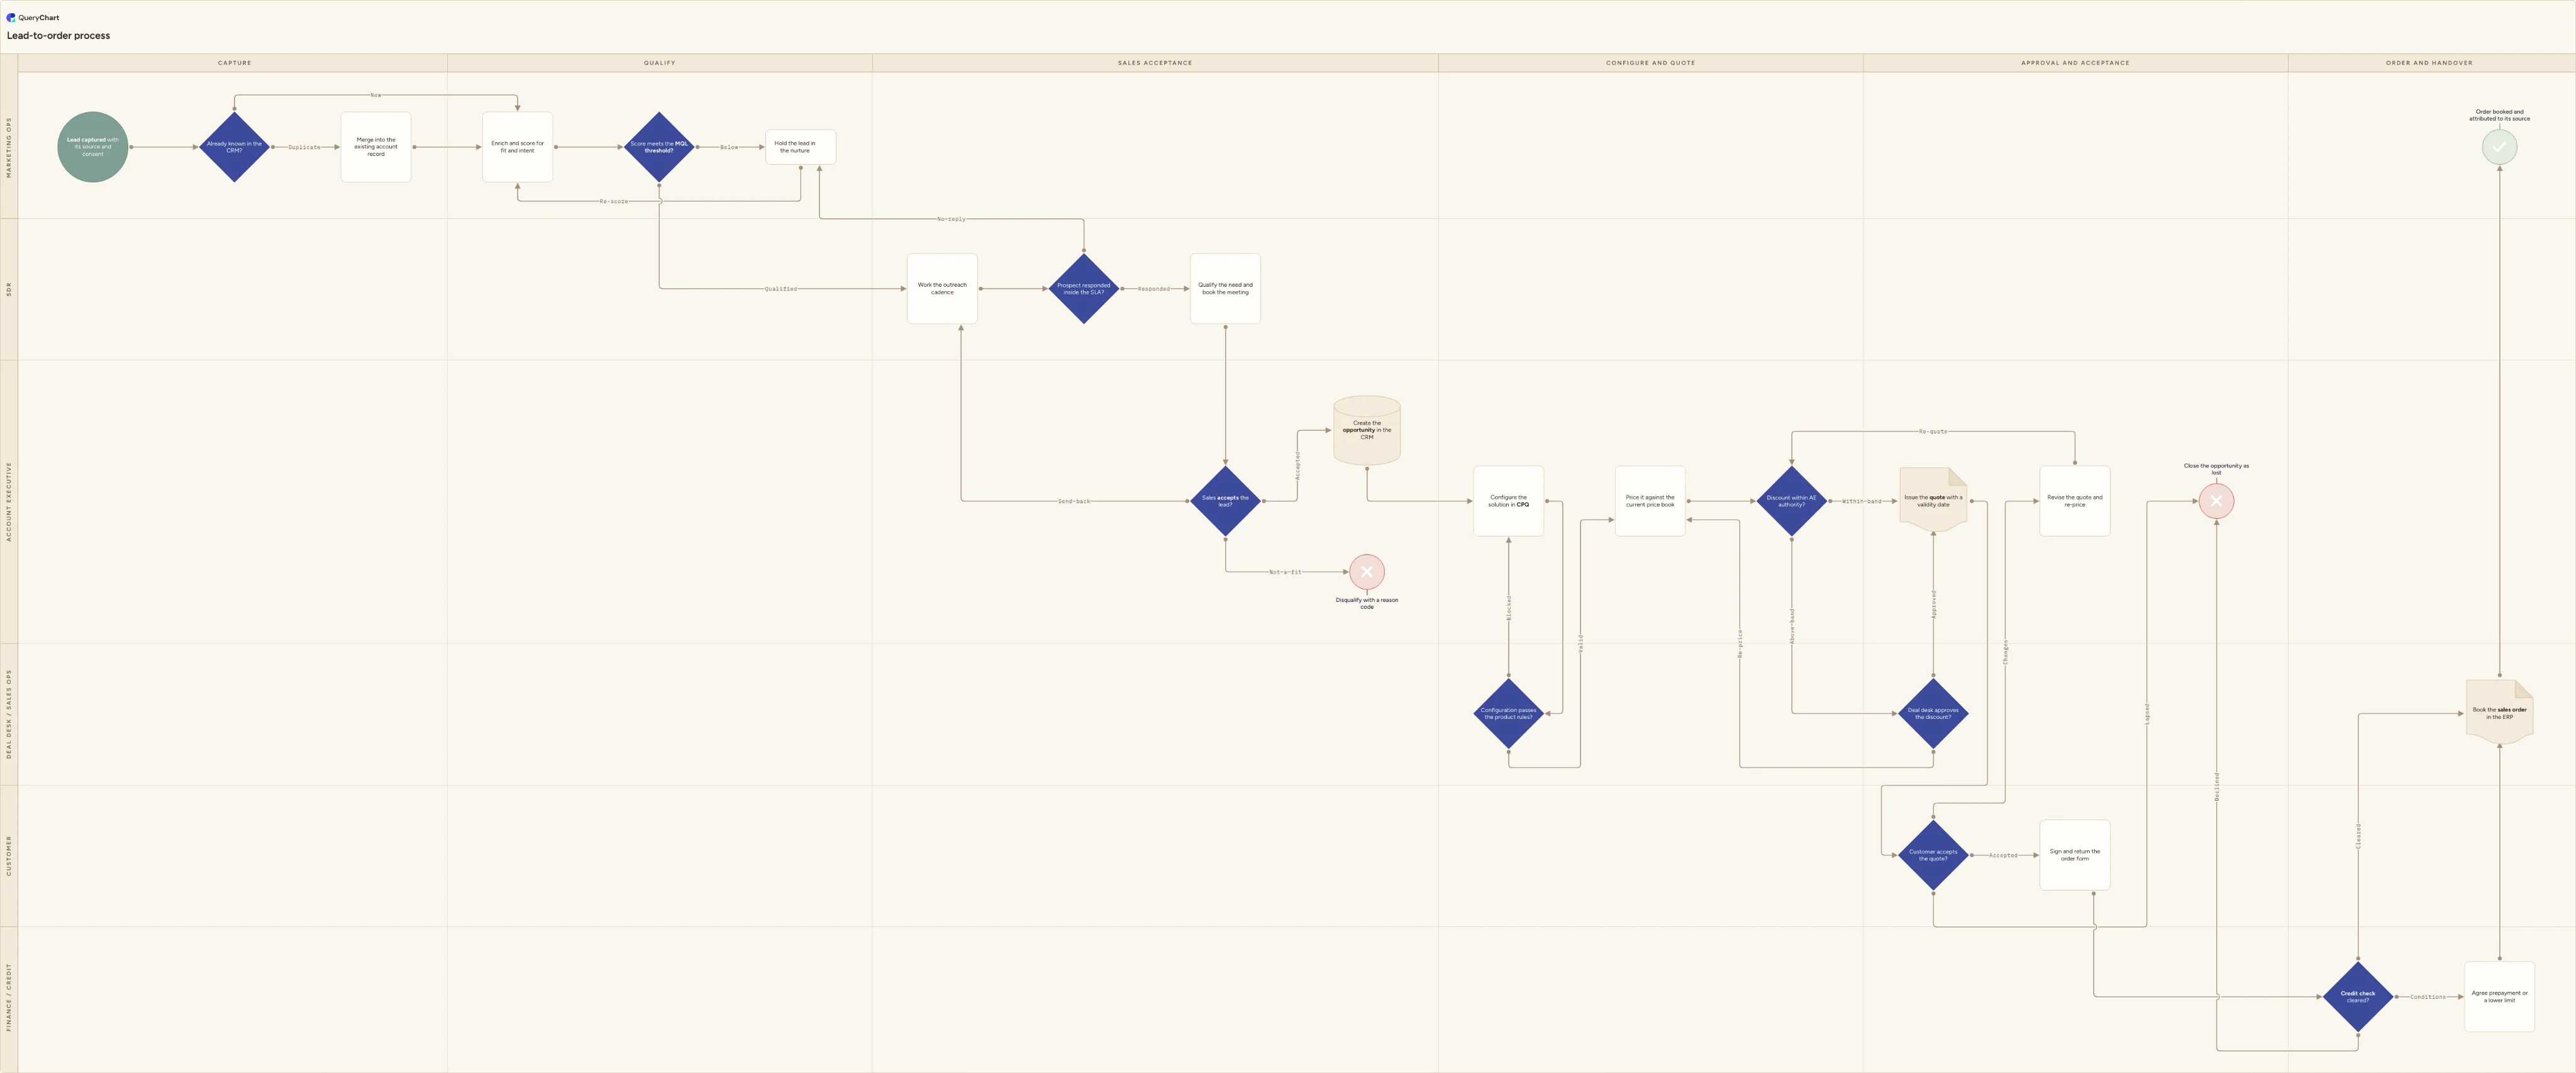Click the Lead-to-order process title
2576x1073 pixels.
(58, 35)
